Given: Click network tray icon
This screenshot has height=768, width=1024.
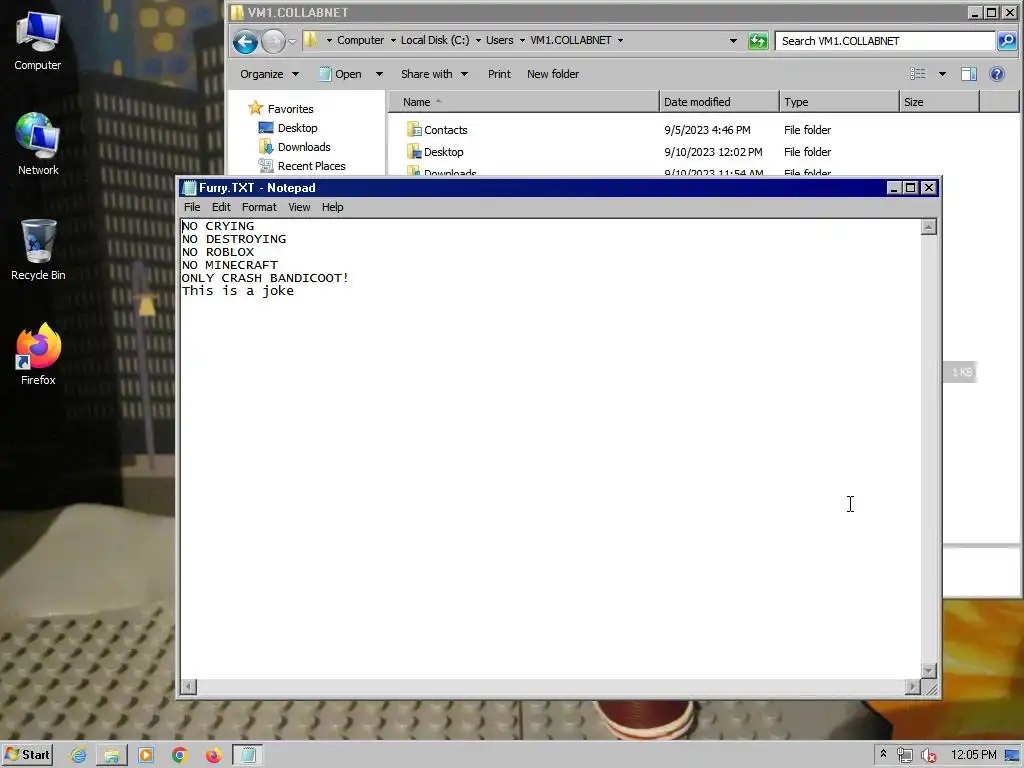Looking at the screenshot, I should coord(904,756).
